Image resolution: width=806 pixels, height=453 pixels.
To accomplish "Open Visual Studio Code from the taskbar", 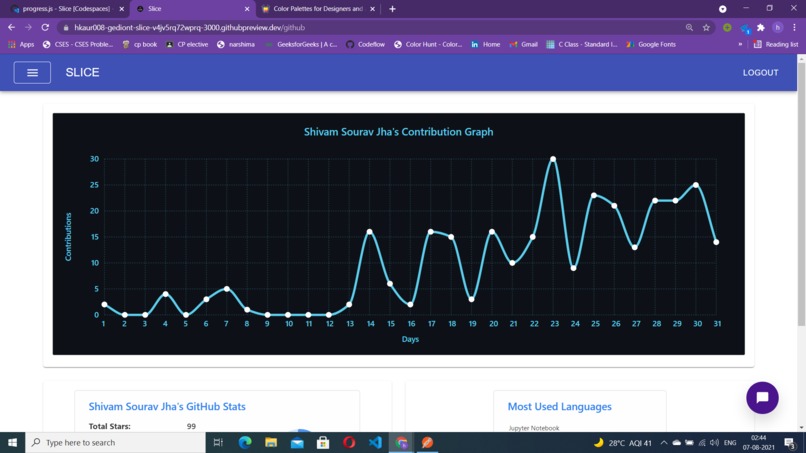I will (x=375, y=442).
